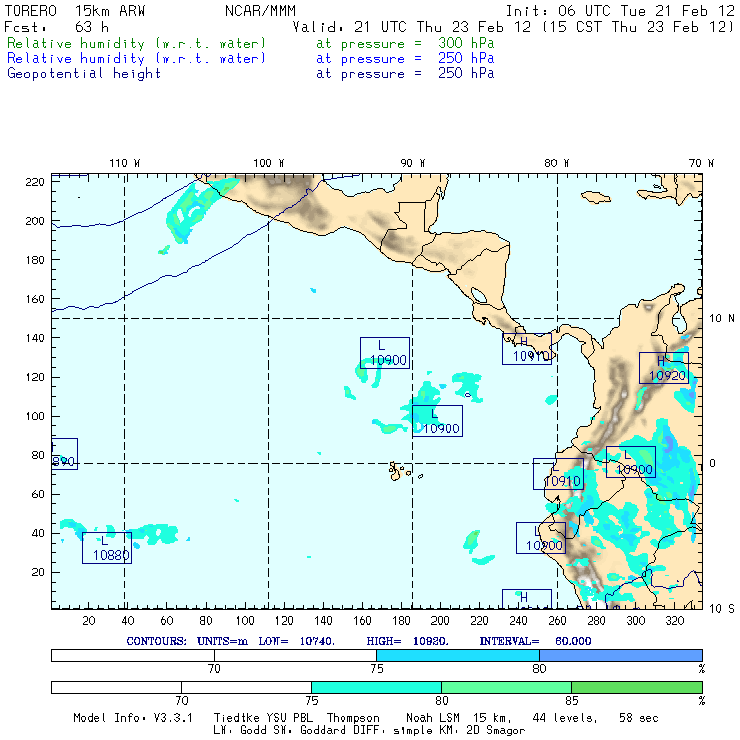Select the 300 tick label on bottom axis
This screenshot has width=740, height=740.
point(636,620)
